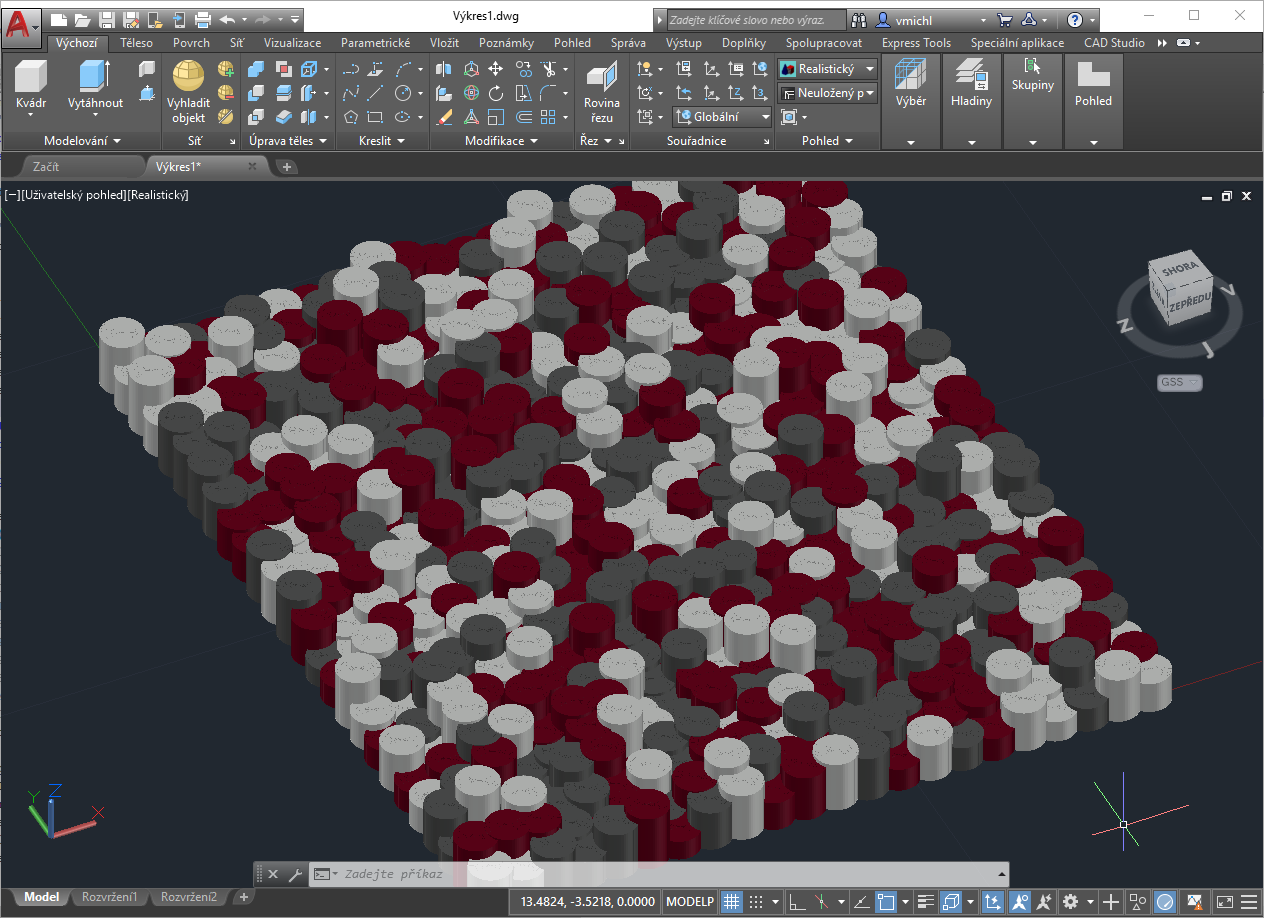Click the Vyhladit objekt smooth mesh tool
1264x918 pixels.
click(188, 92)
